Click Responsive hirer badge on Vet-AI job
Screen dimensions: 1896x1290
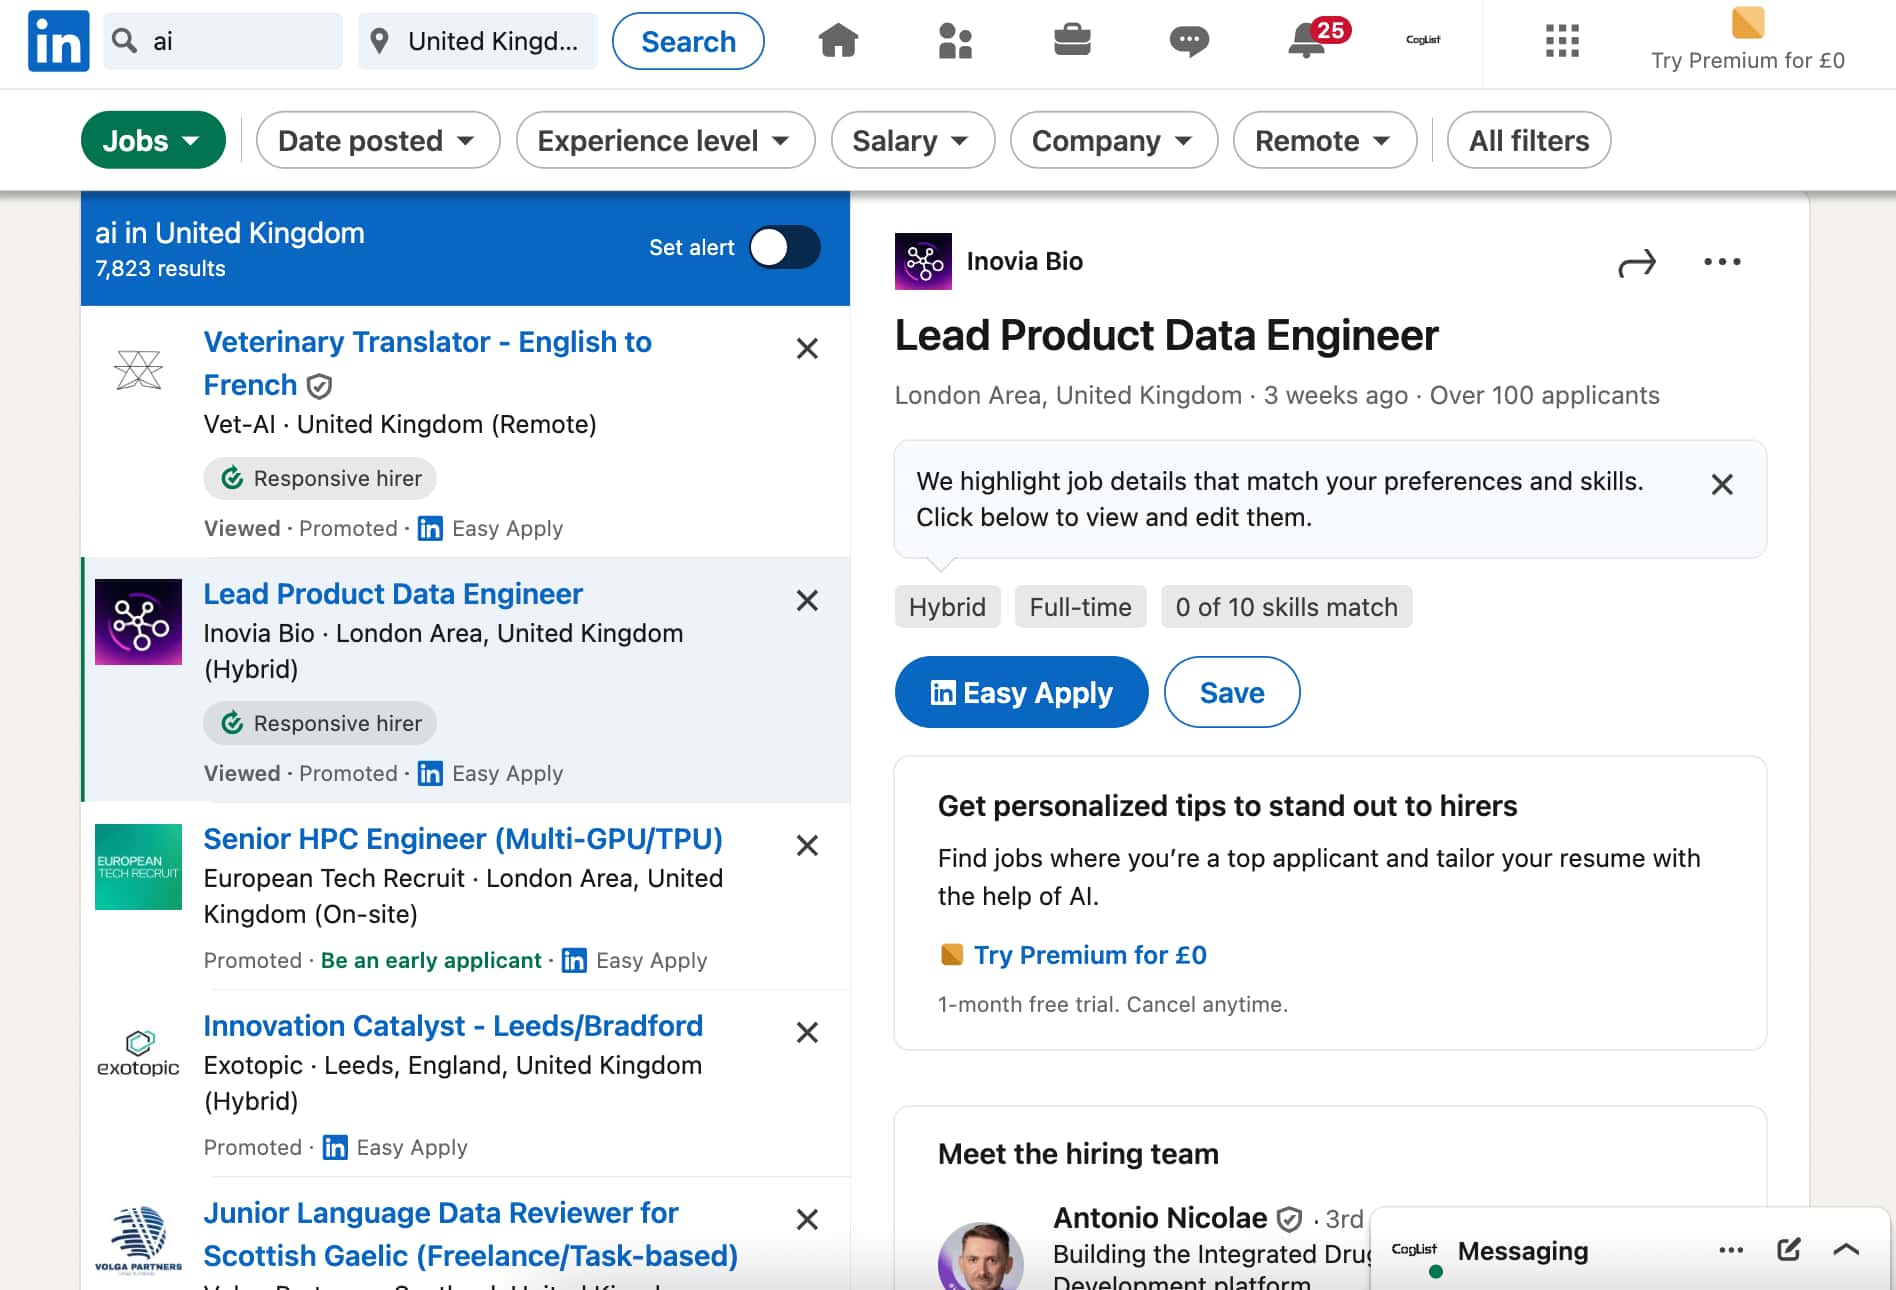point(320,479)
